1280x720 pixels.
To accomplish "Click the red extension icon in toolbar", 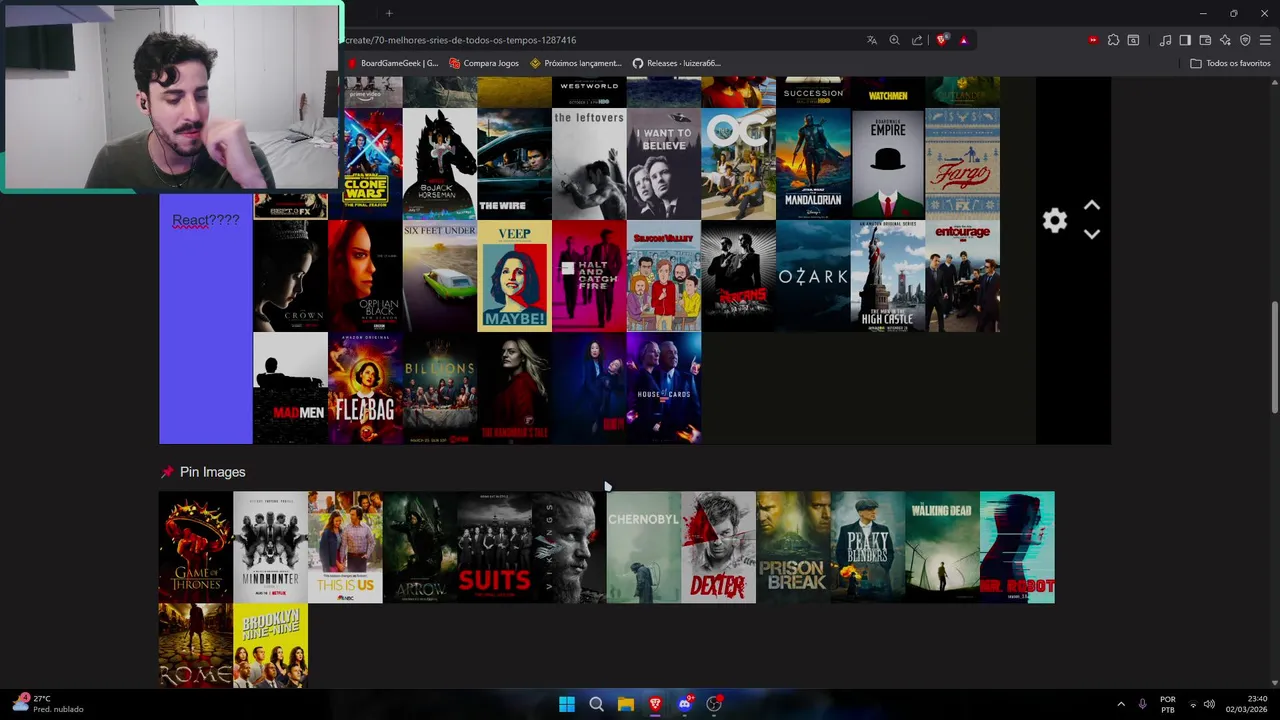I will click(1093, 40).
